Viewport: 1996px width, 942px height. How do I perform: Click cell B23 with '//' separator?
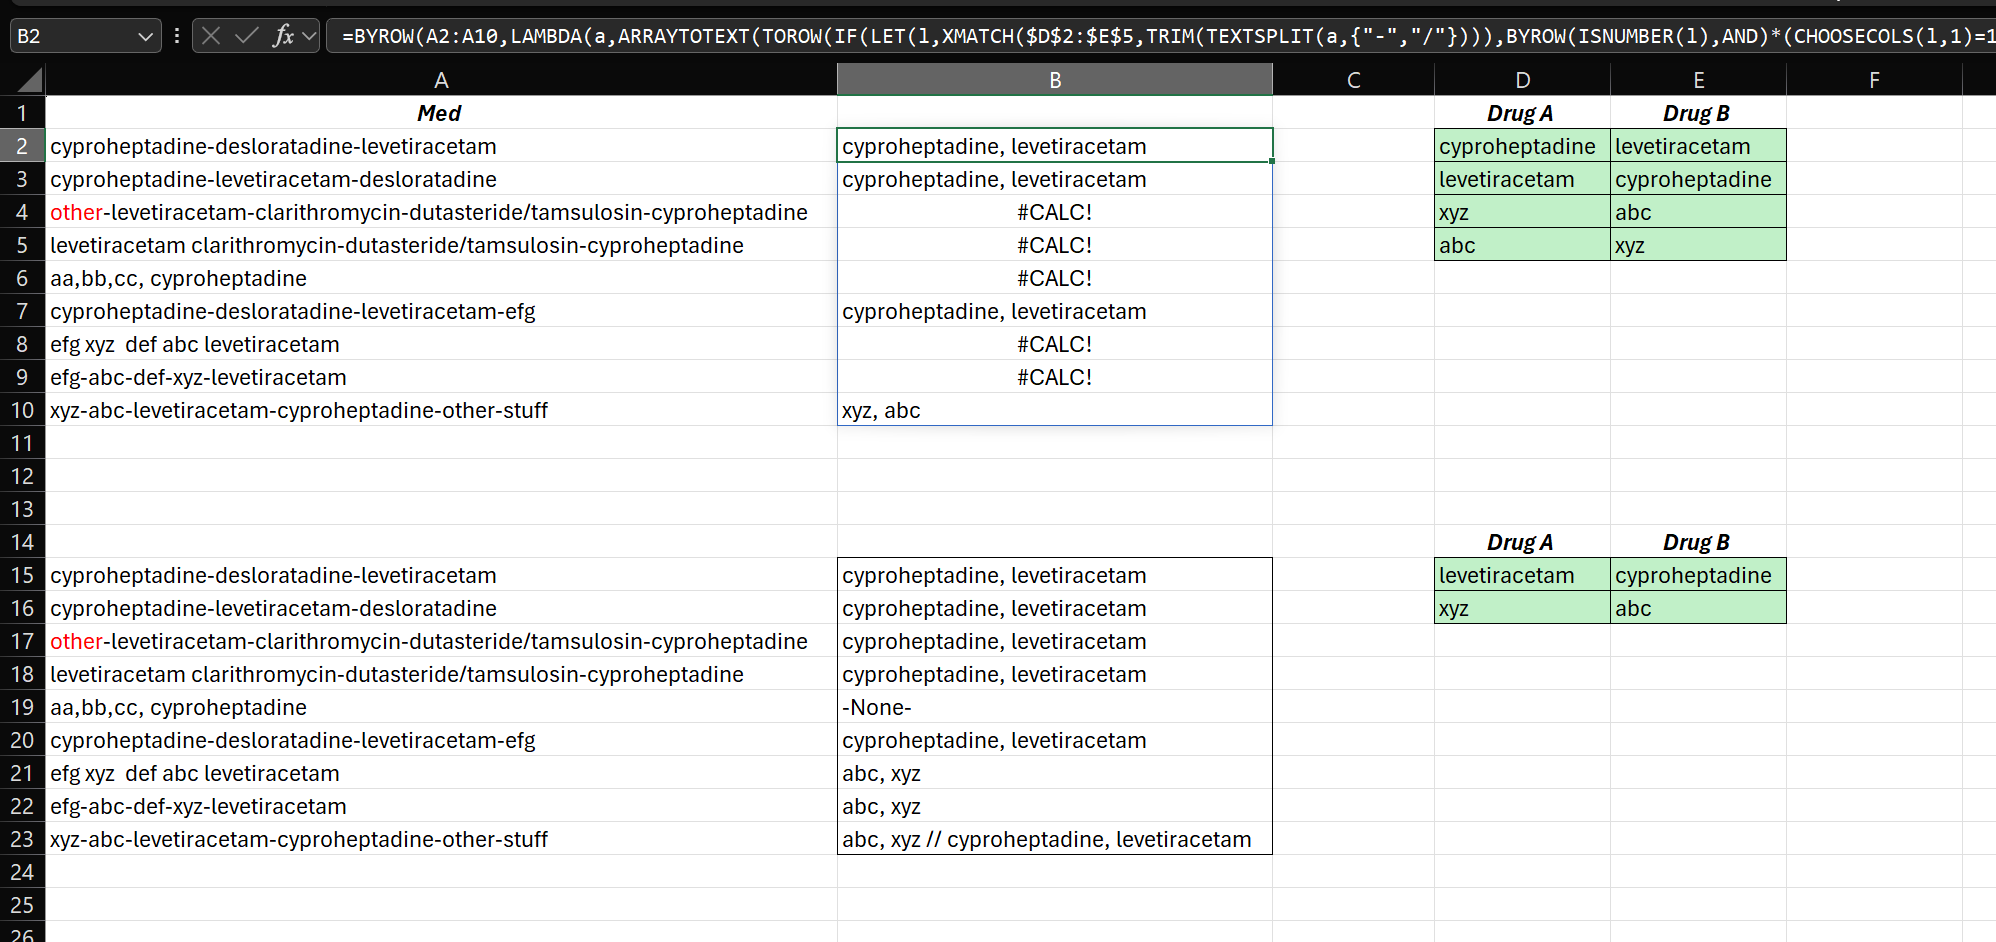click(x=1055, y=839)
